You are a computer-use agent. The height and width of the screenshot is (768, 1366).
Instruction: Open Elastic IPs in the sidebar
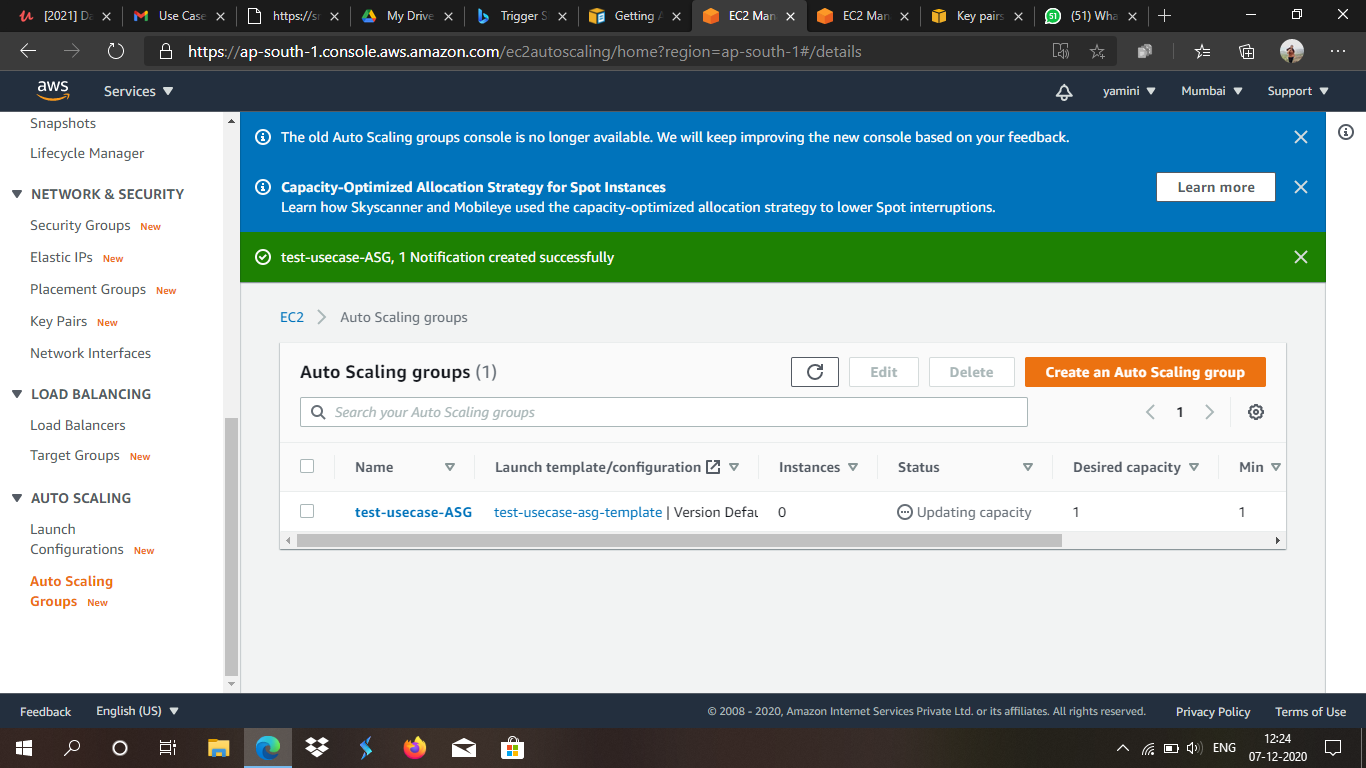[61, 257]
